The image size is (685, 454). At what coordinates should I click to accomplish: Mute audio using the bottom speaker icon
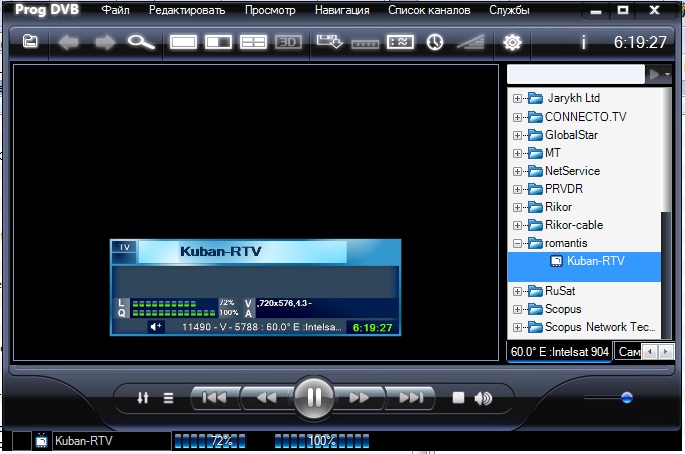[484, 398]
